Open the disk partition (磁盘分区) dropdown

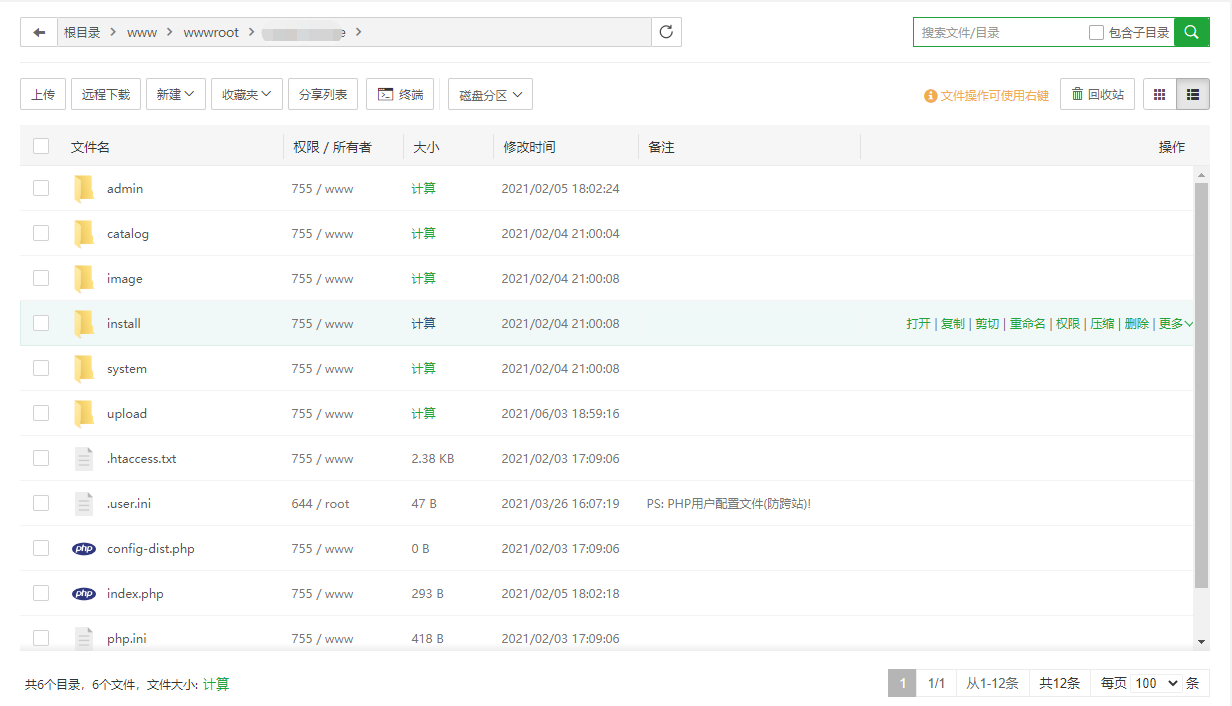[x=490, y=95]
